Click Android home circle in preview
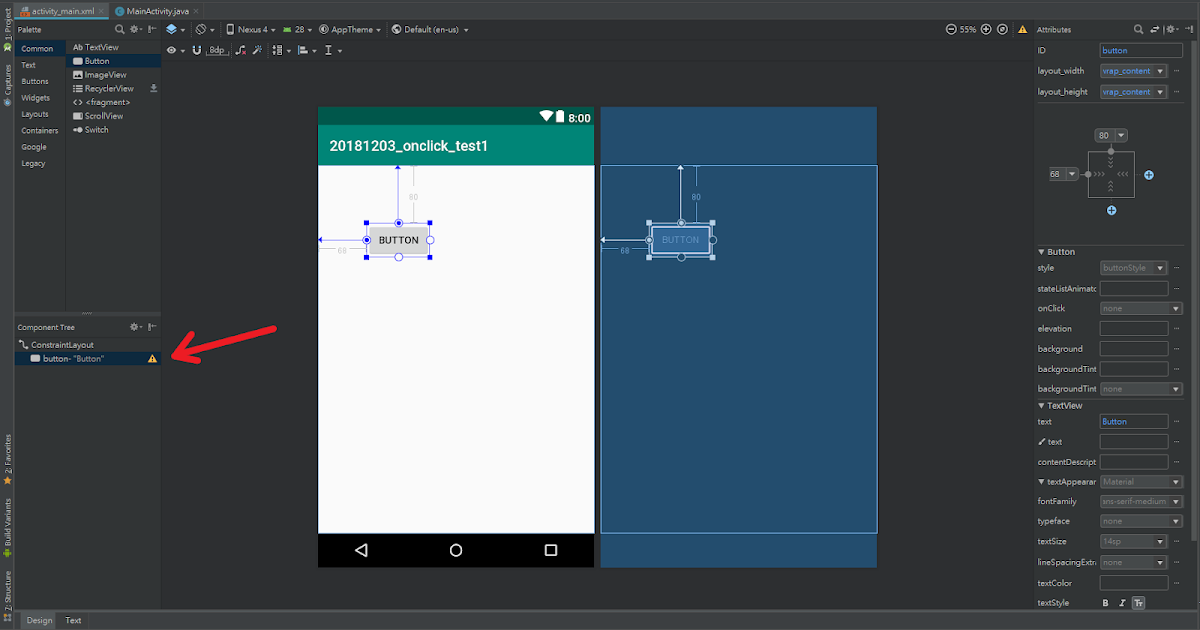The image size is (1200, 630). point(456,550)
